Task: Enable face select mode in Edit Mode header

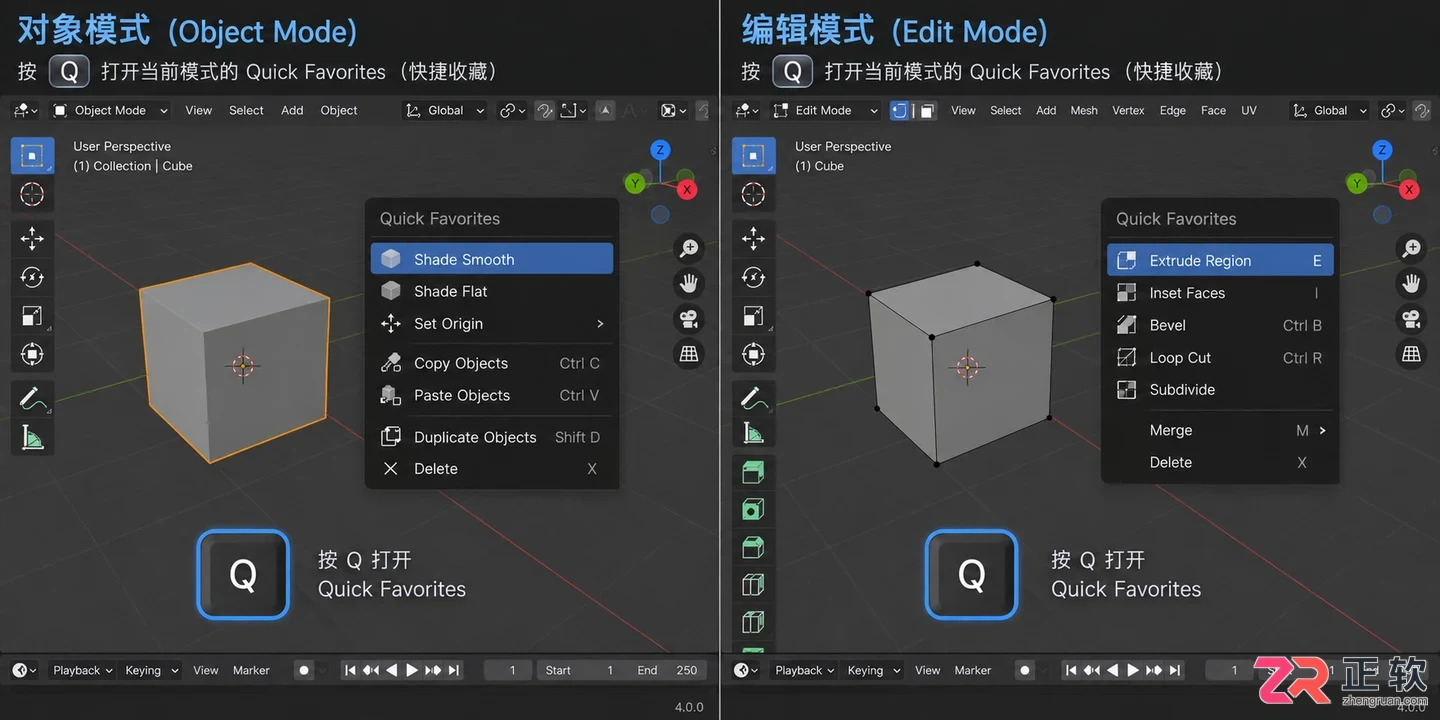Action: (x=927, y=110)
